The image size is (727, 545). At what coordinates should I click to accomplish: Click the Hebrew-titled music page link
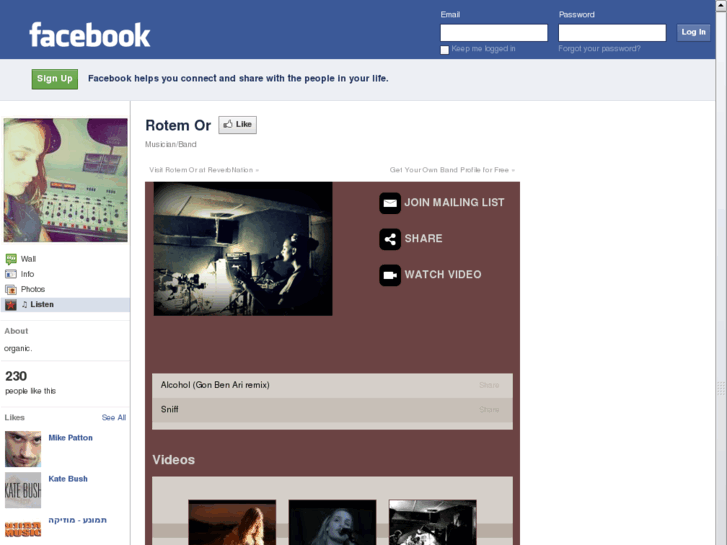point(77,520)
